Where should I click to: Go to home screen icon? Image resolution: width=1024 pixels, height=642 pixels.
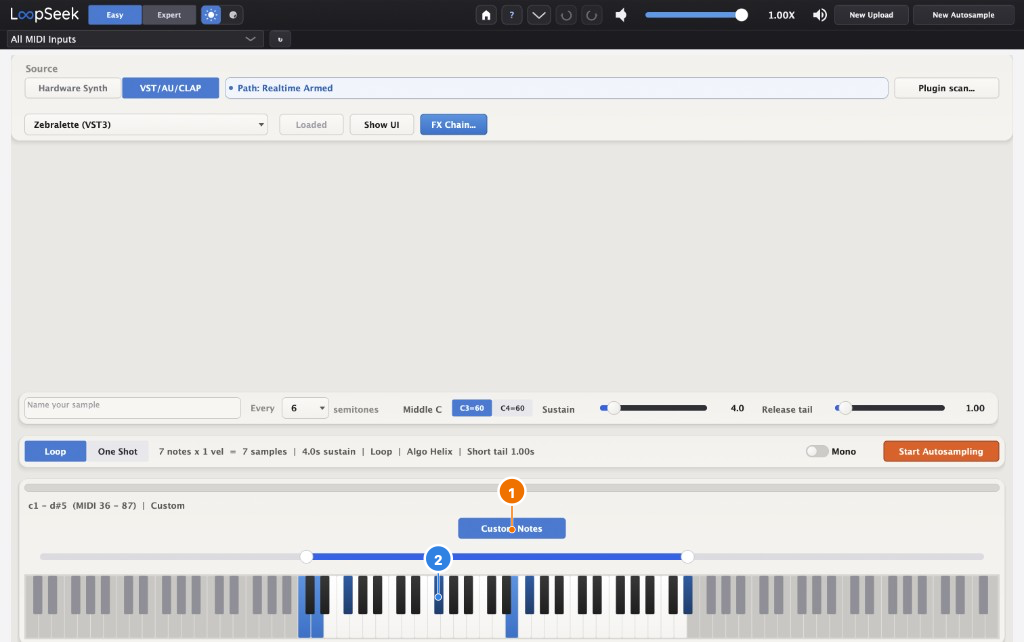click(486, 15)
